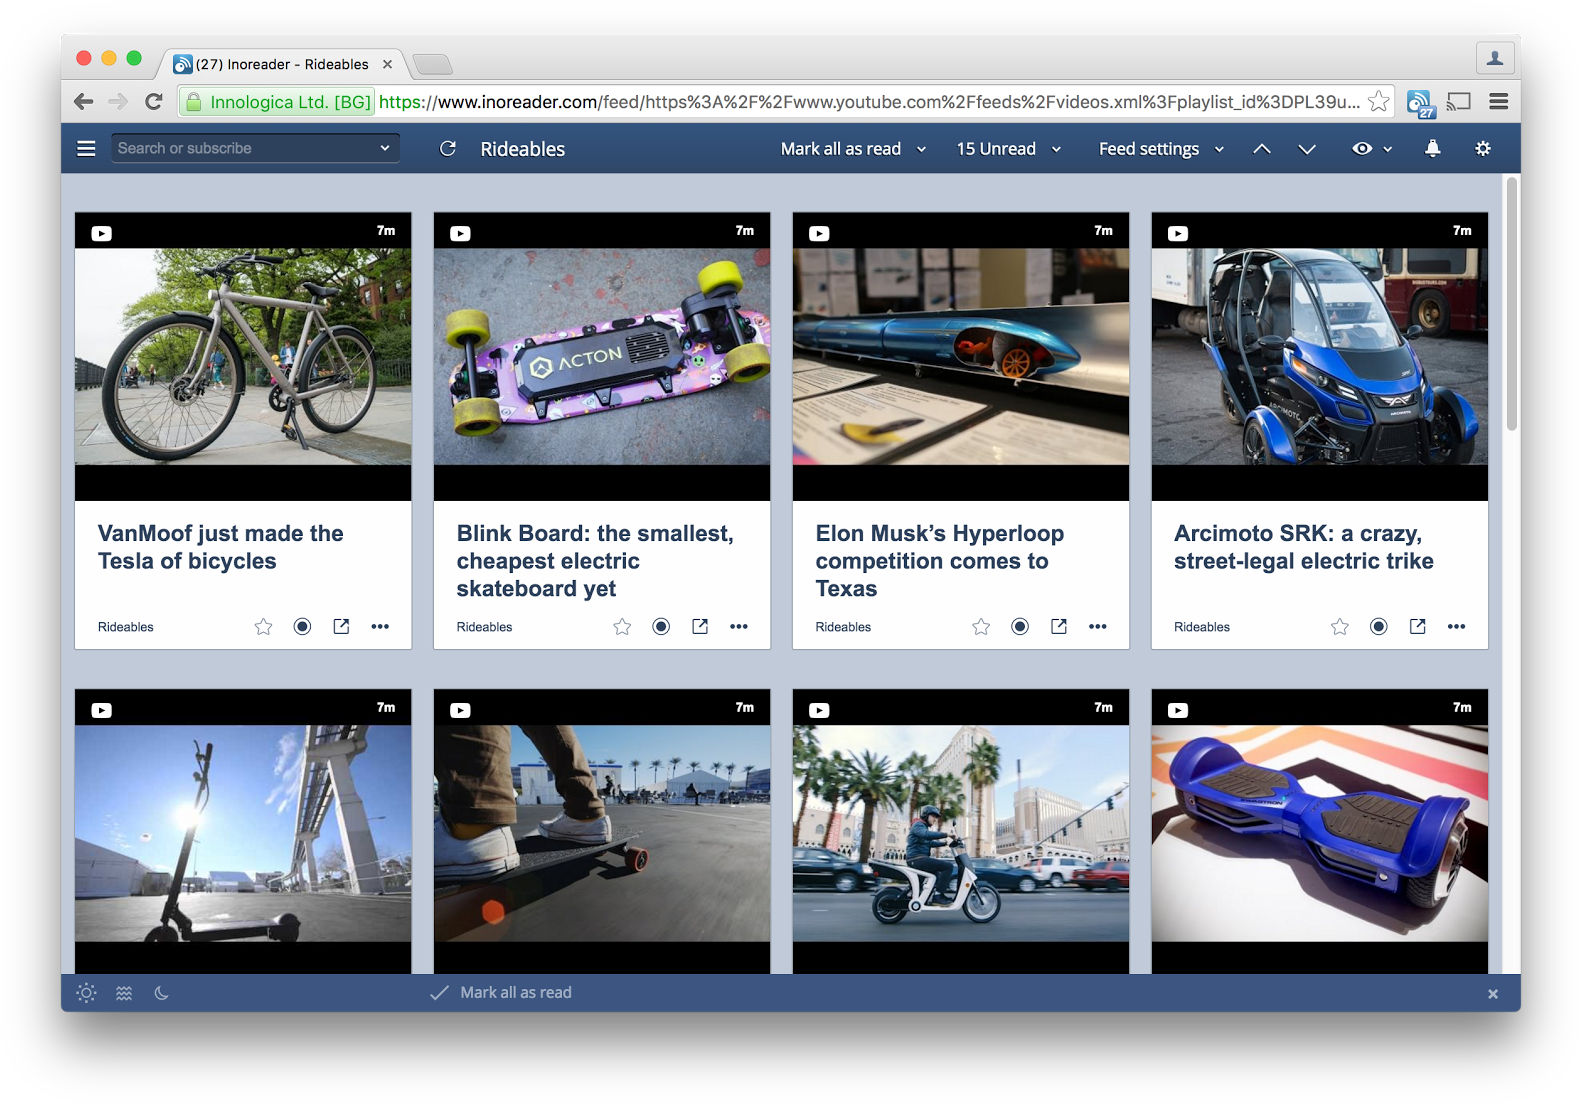Click Rideables source under Hyperloop card
Viewport: 1581px width, 1105px height.
click(x=843, y=627)
